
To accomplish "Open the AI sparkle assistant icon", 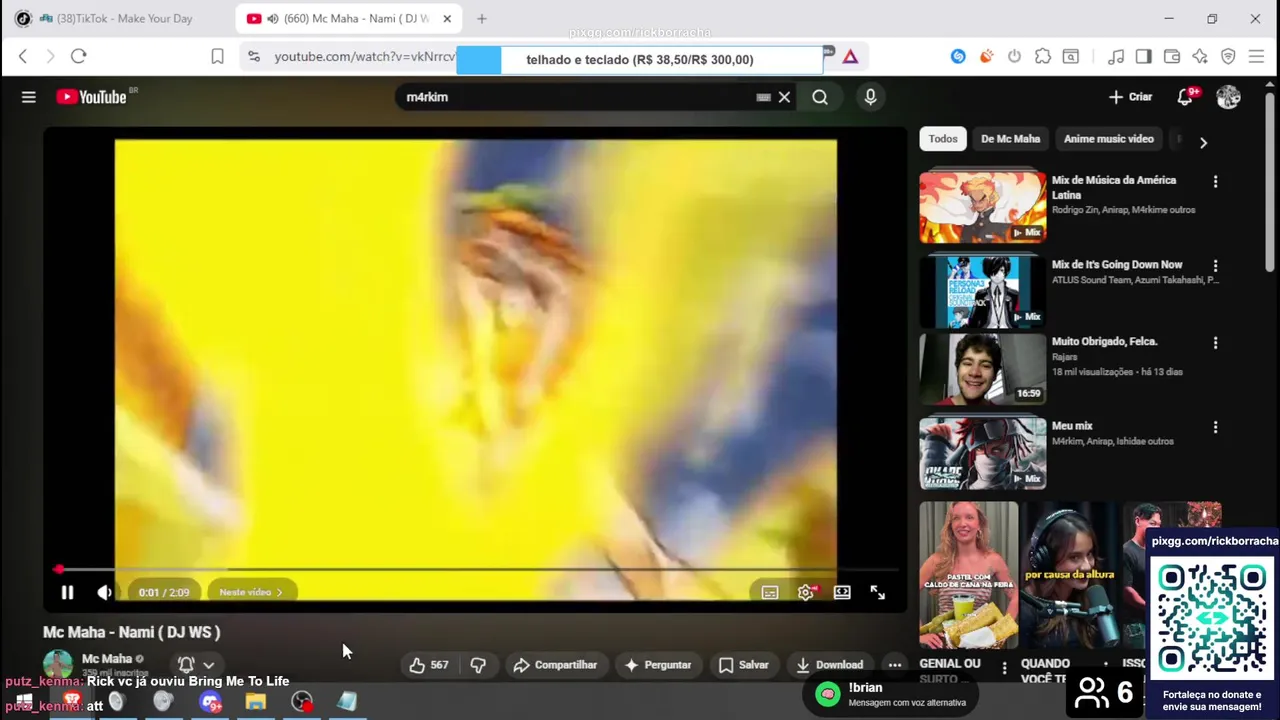I will point(1200,57).
